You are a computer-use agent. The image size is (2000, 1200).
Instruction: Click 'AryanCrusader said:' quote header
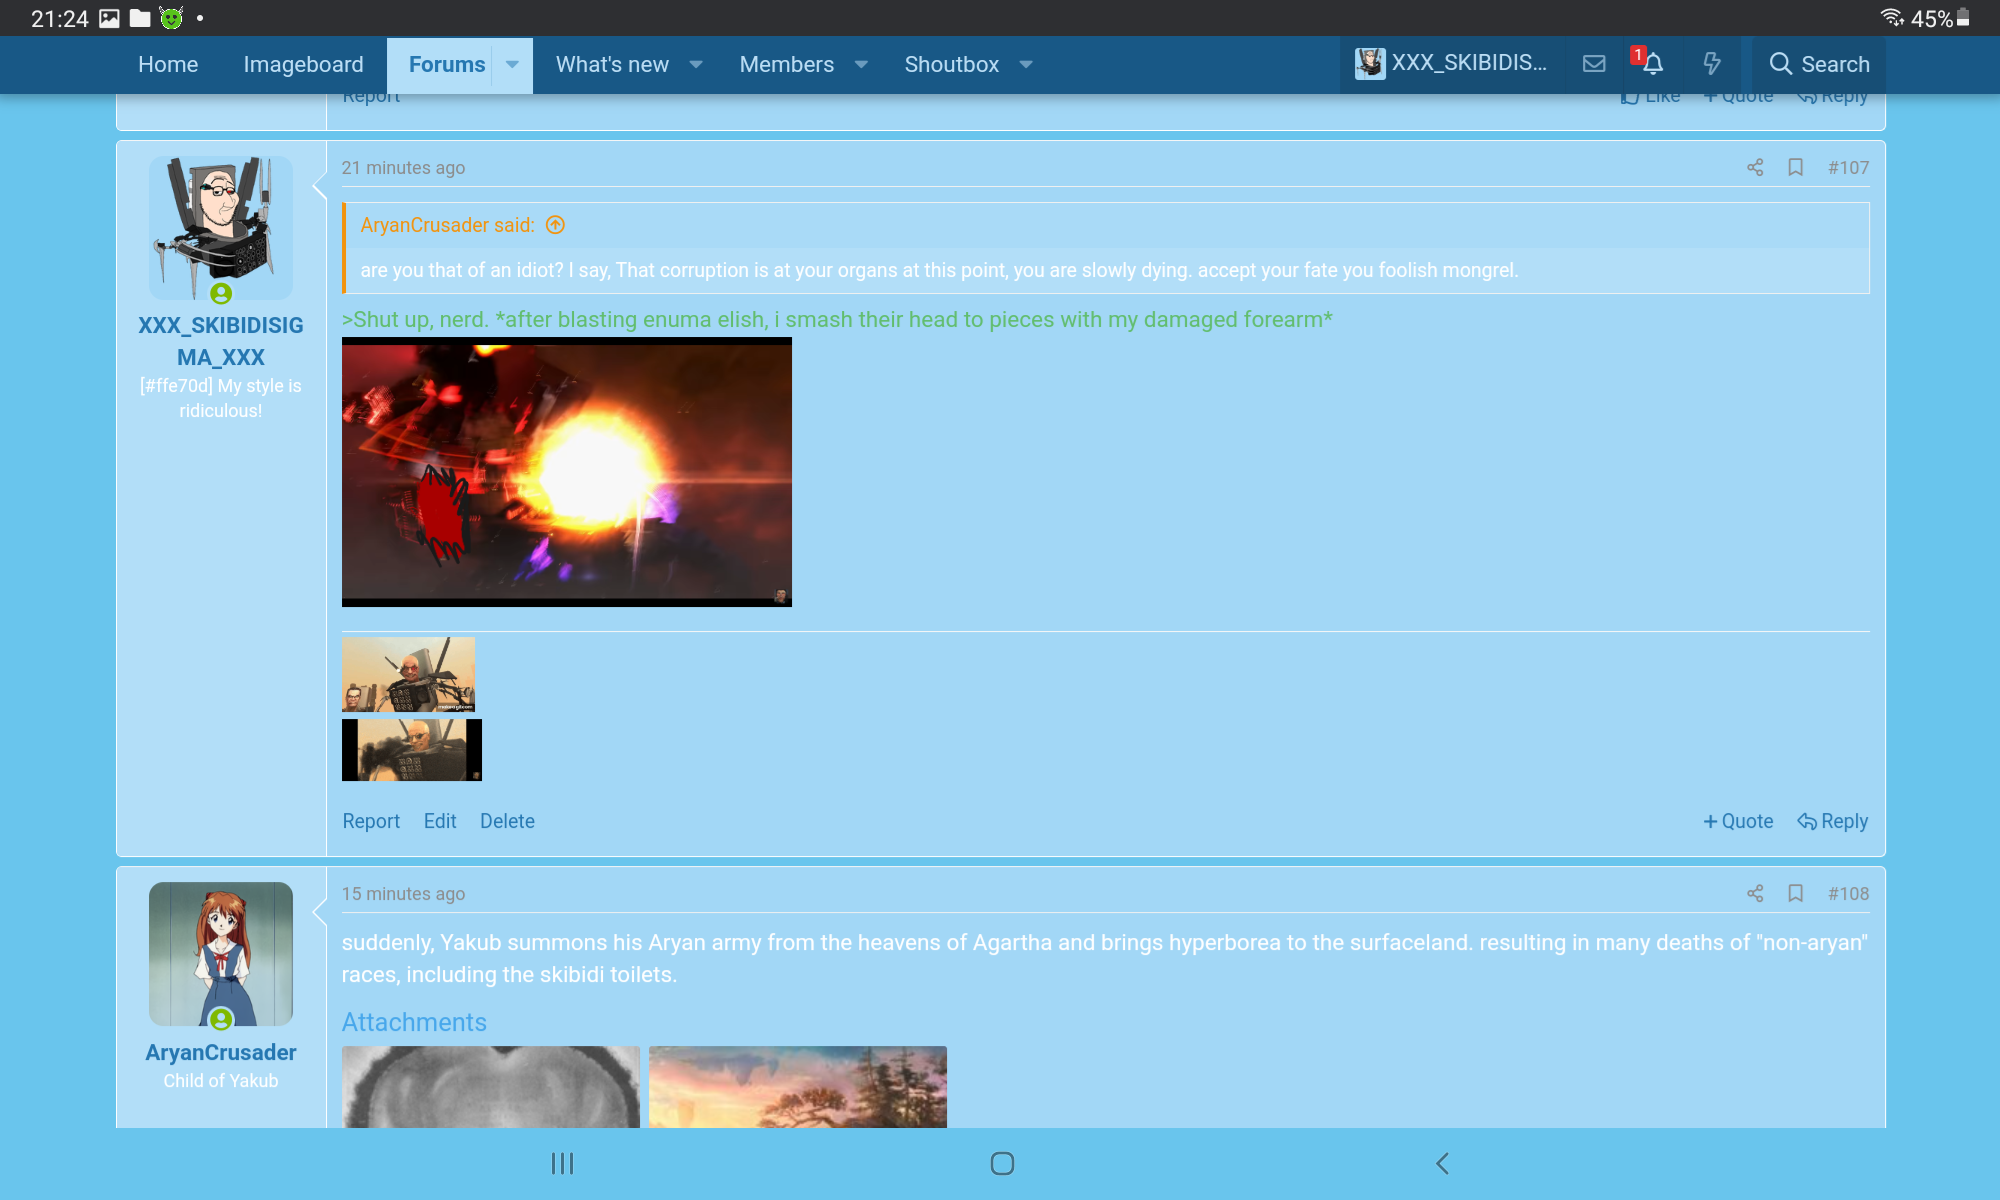tap(447, 225)
